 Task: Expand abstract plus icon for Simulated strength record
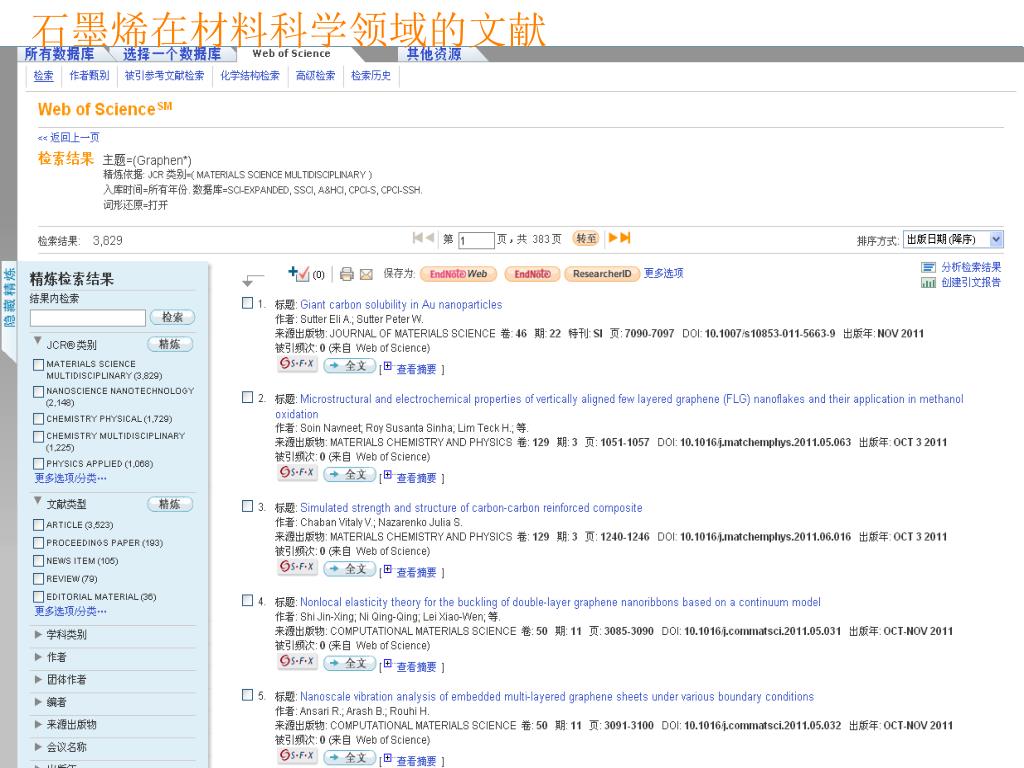(388, 569)
